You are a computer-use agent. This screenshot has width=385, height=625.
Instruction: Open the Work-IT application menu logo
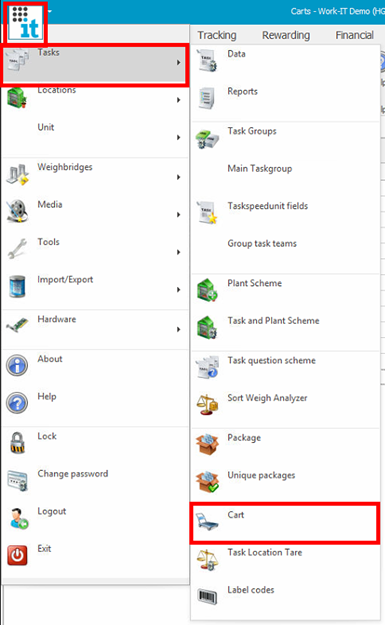pos(25,23)
